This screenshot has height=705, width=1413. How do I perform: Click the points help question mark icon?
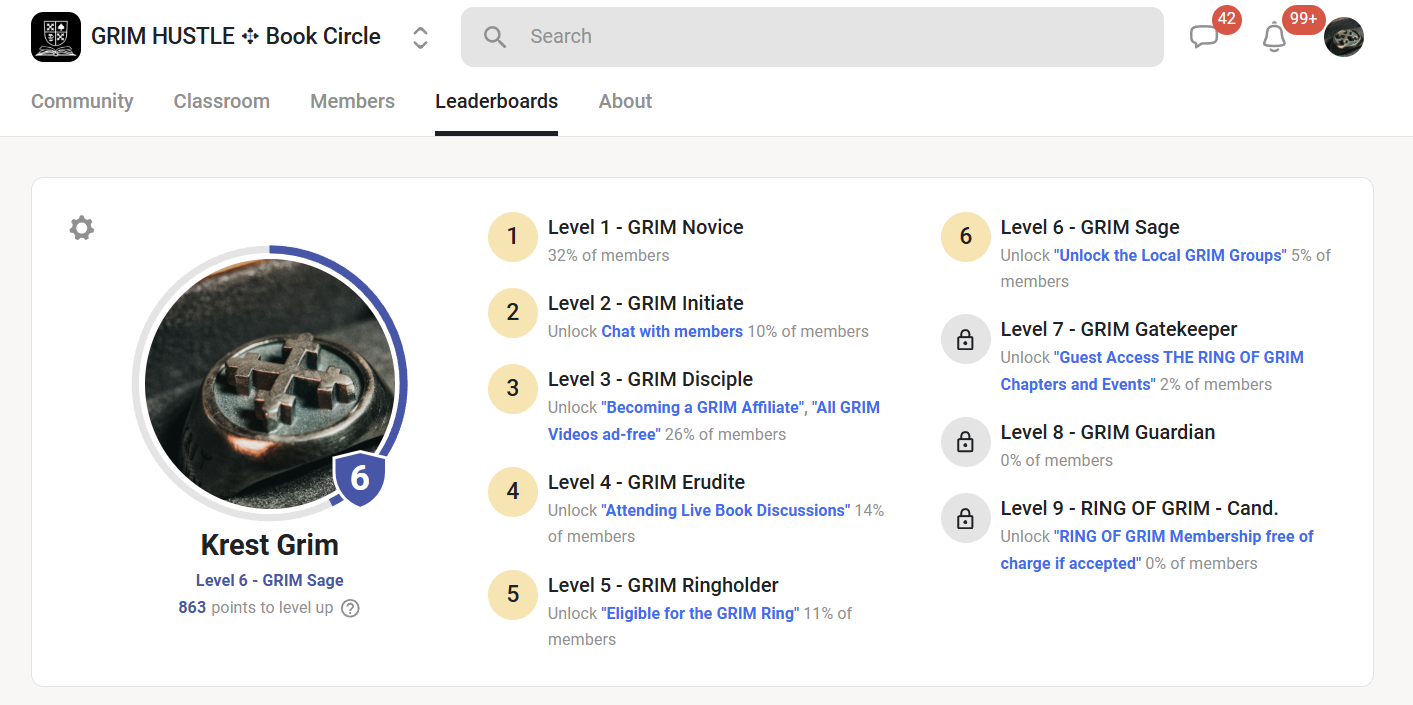(x=350, y=608)
